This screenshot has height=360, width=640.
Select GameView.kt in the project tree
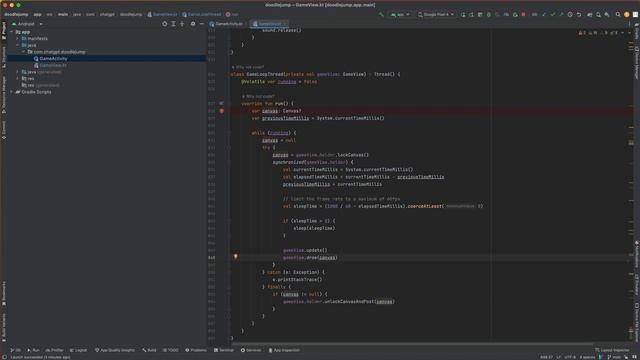[x=53, y=65]
